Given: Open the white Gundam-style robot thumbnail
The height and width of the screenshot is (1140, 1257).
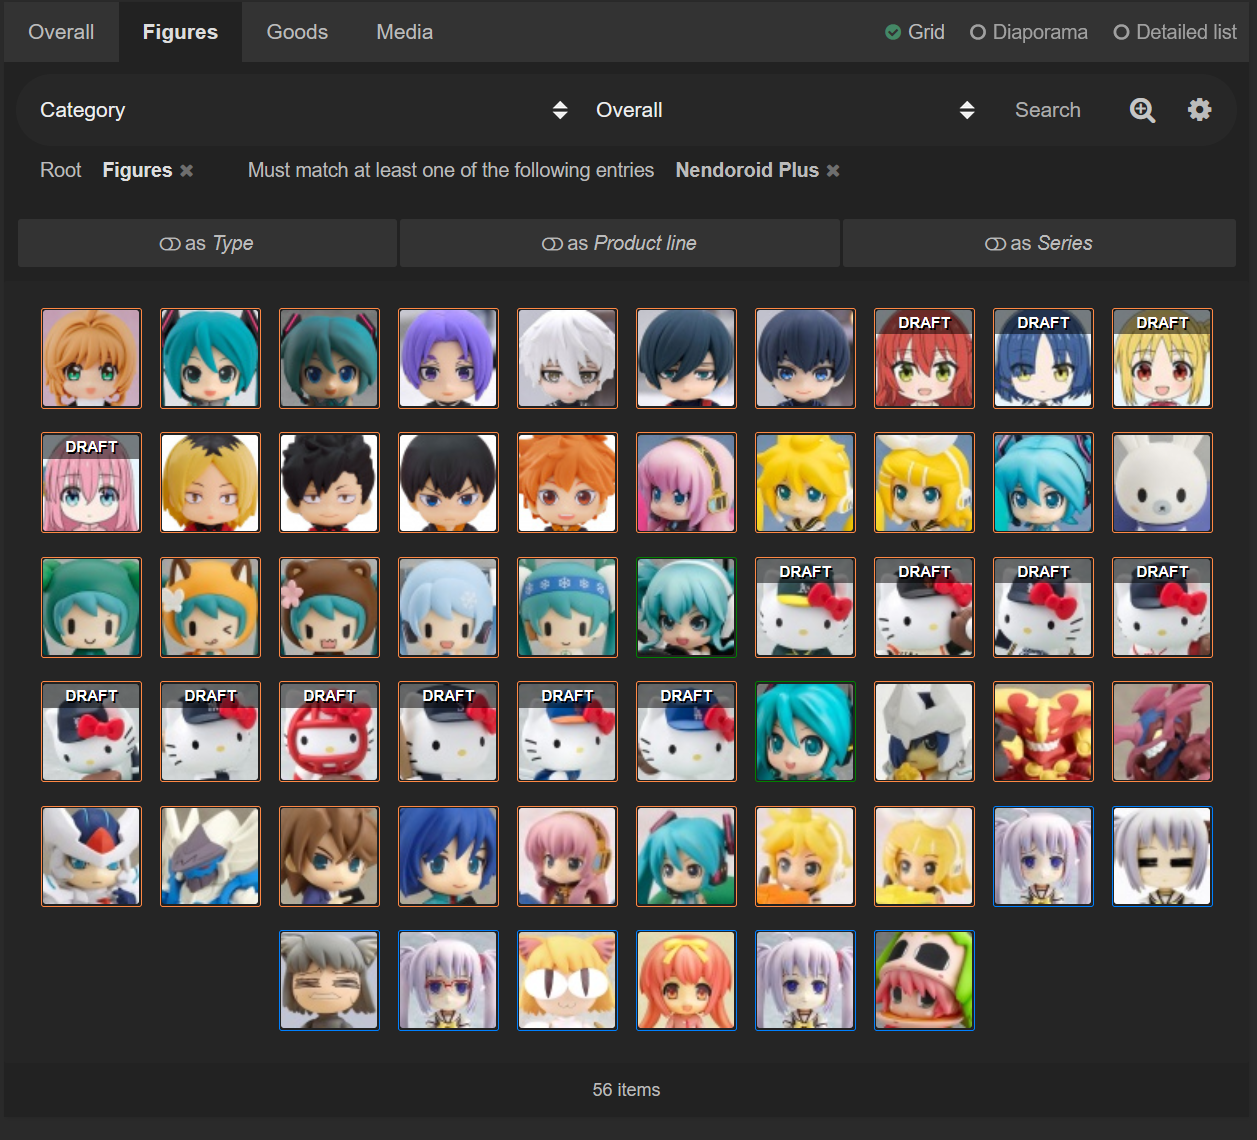Looking at the screenshot, I should click(91, 856).
